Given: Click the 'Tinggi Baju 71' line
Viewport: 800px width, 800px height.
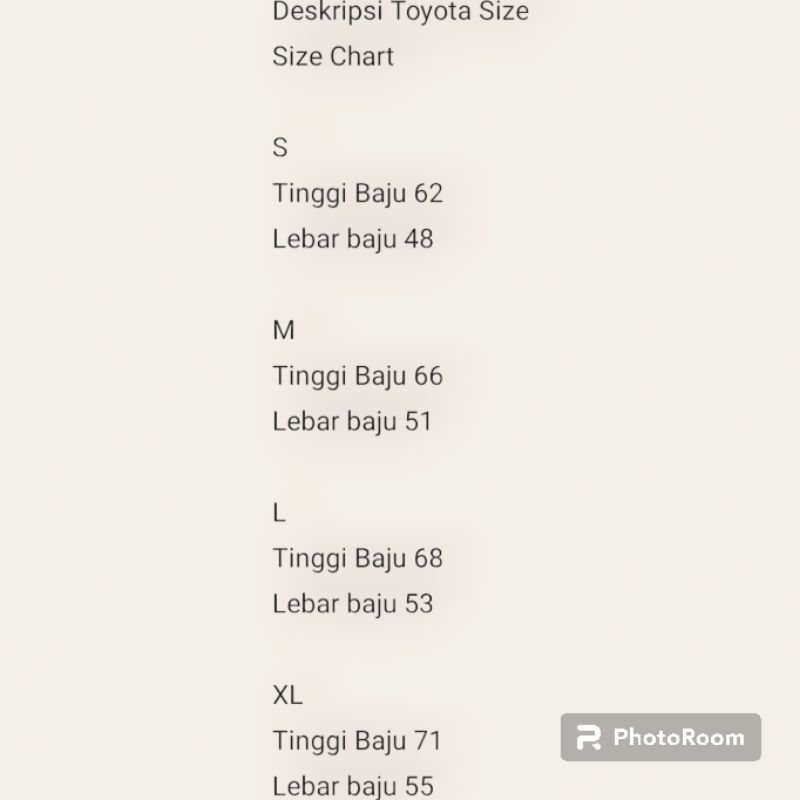Looking at the screenshot, I should point(356,741).
